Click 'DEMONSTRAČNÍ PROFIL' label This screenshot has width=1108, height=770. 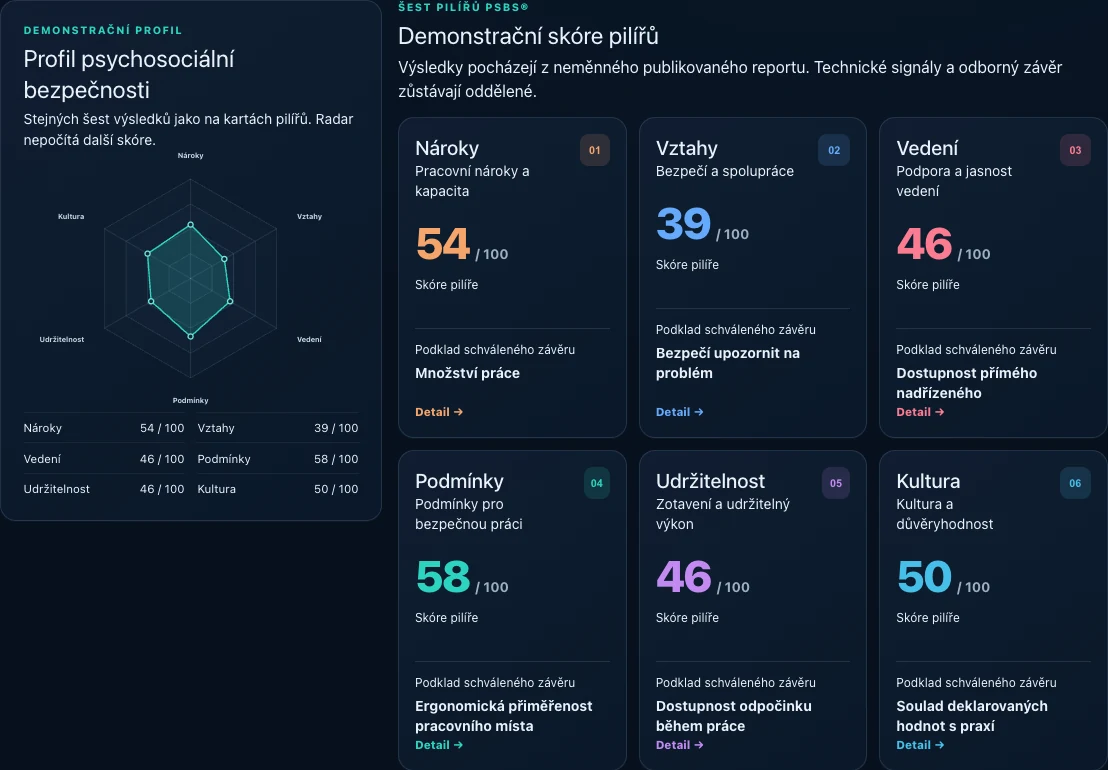[x=103, y=30]
